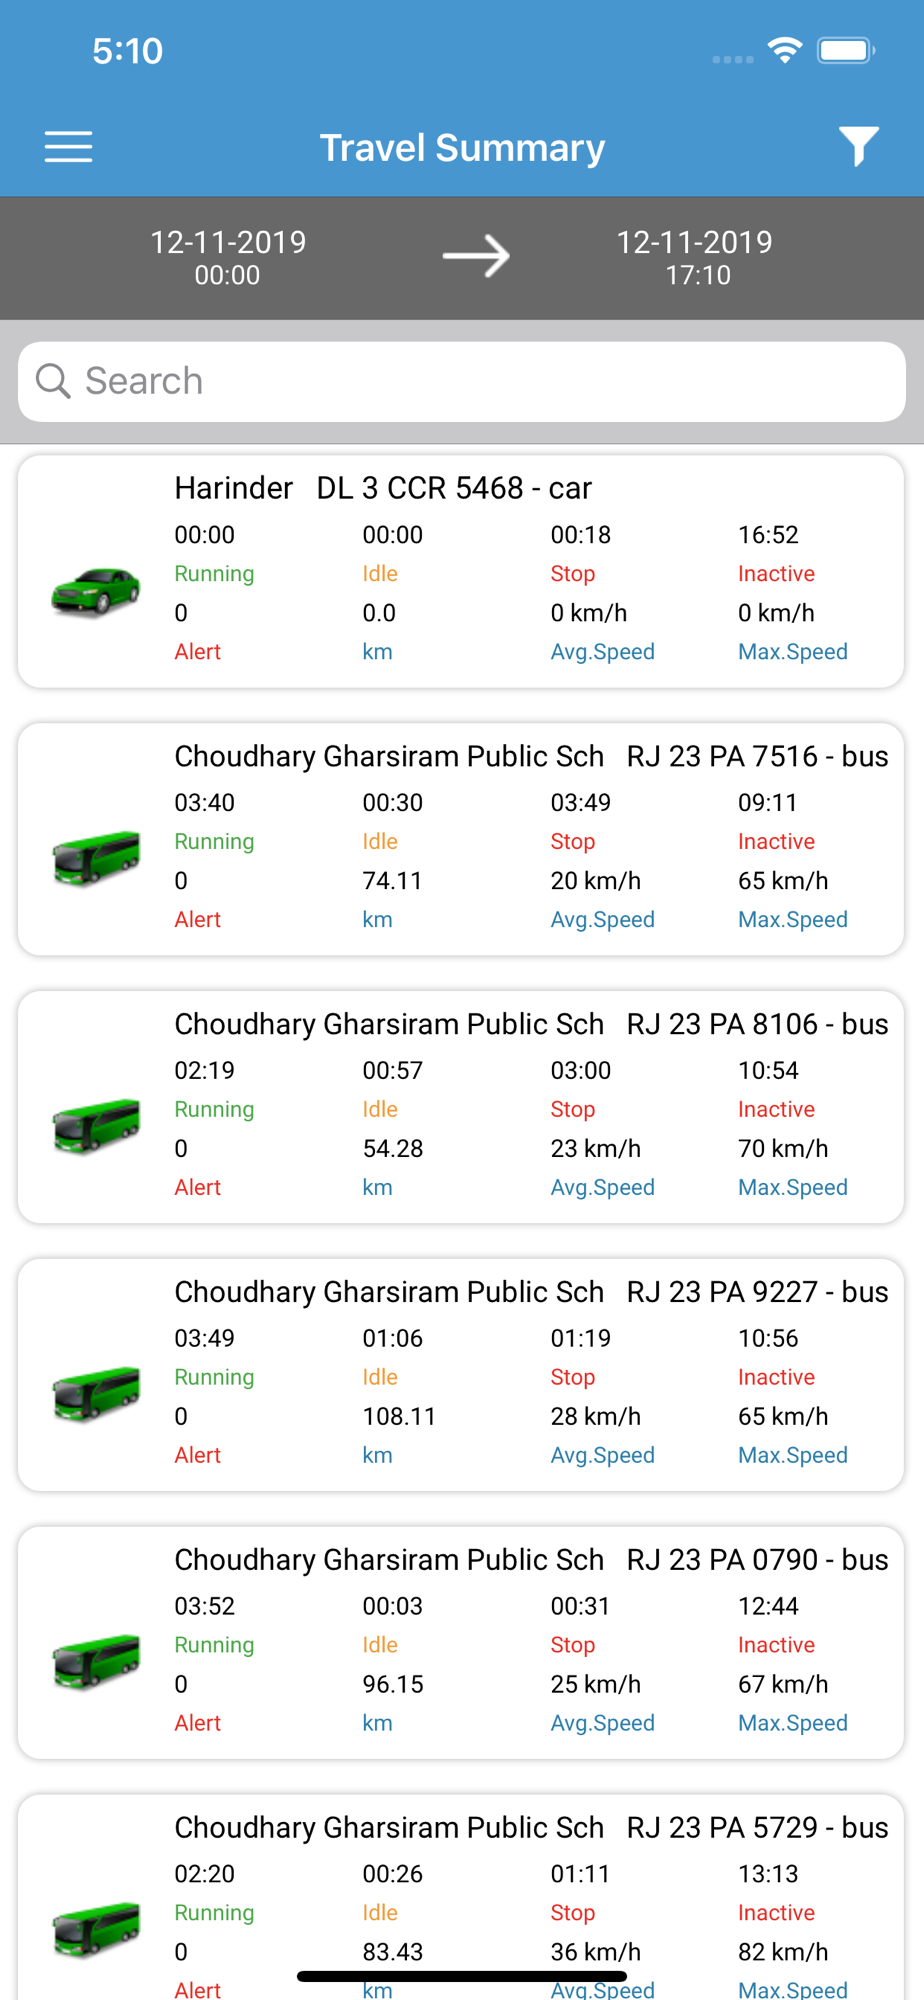Tap the bus icon for RJ 23 PA 0790
This screenshot has height=2000, width=924.
tap(96, 1663)
